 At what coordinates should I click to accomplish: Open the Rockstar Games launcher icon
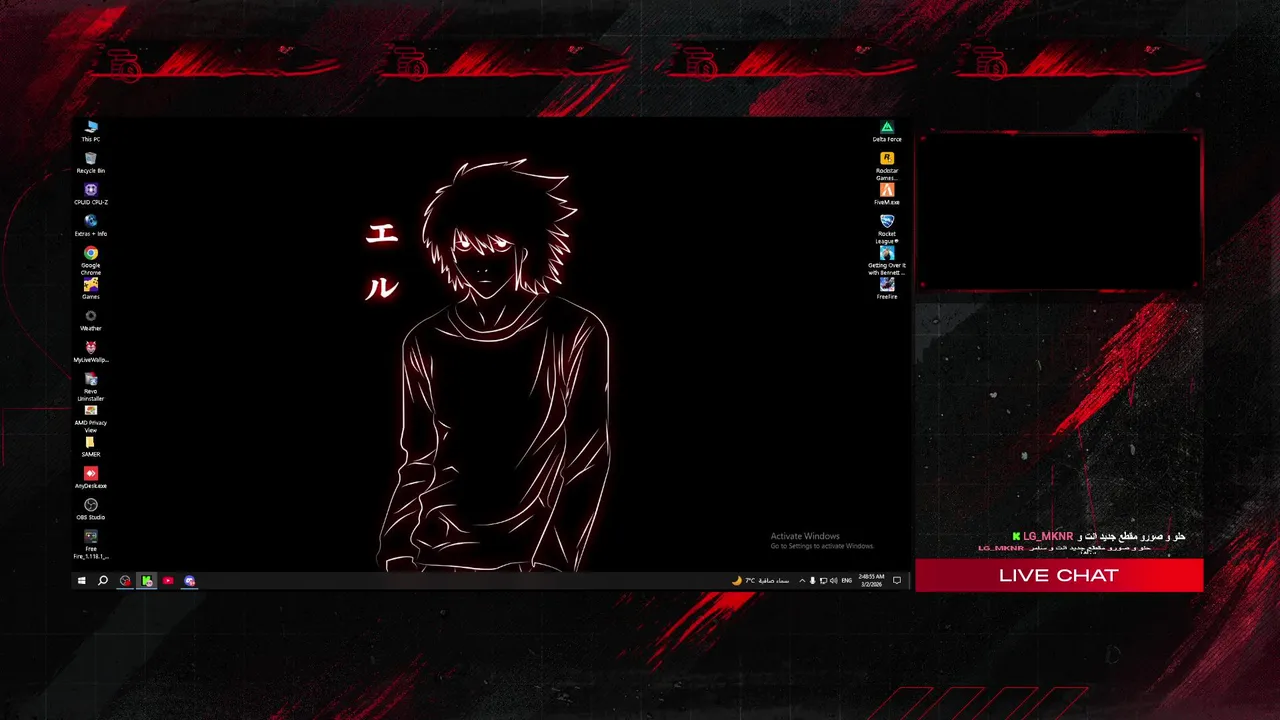887,166
